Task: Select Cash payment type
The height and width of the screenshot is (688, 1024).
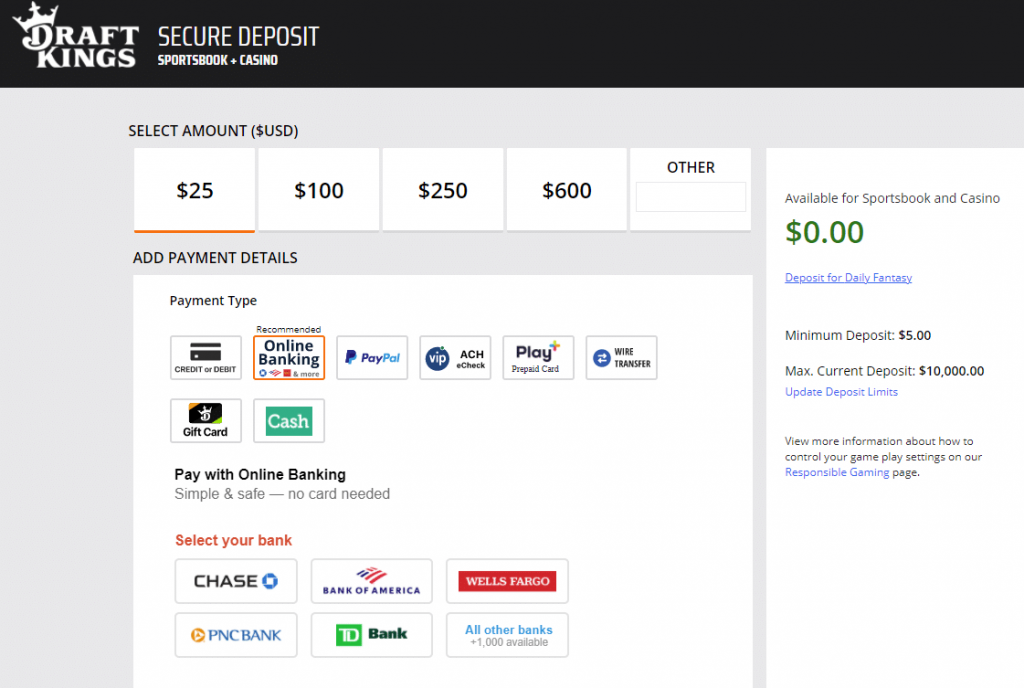Action: pos(289,421)
